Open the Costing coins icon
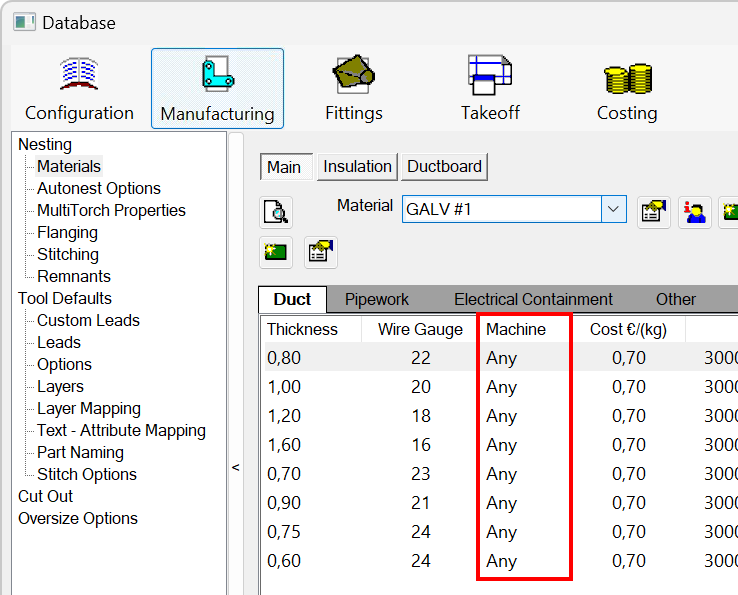 pos(627,88)
